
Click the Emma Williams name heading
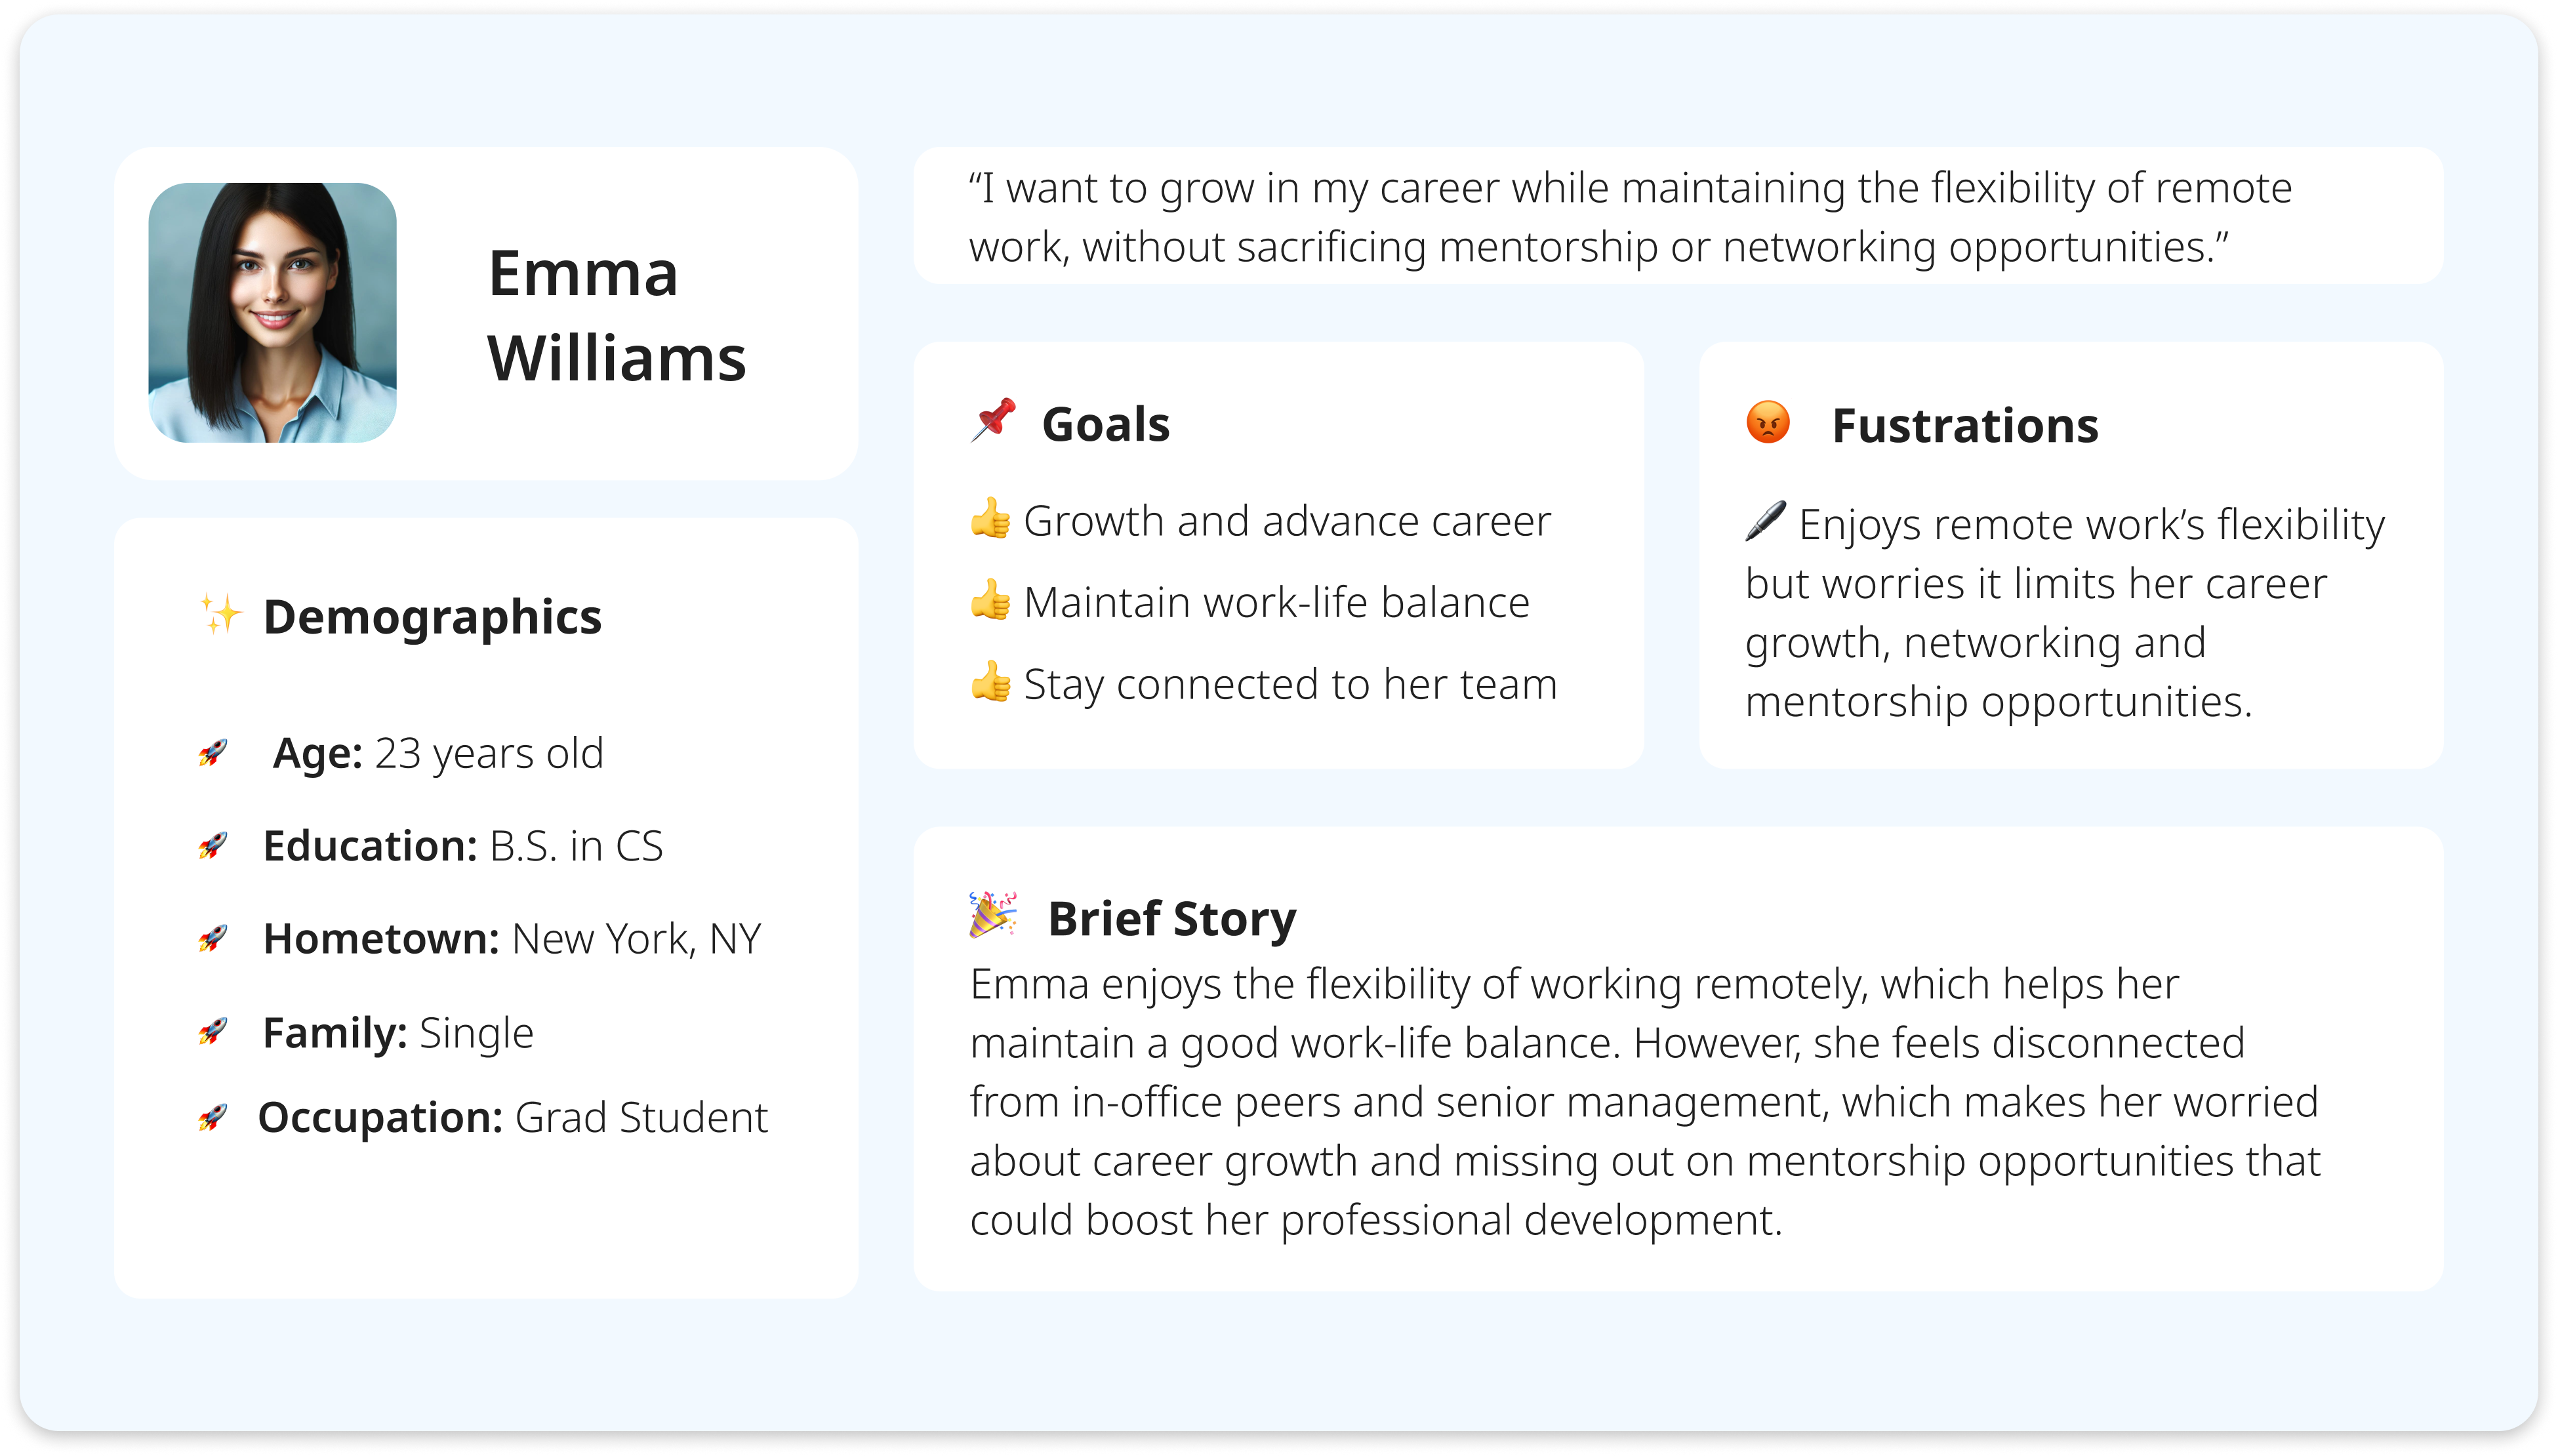point(616,315)
